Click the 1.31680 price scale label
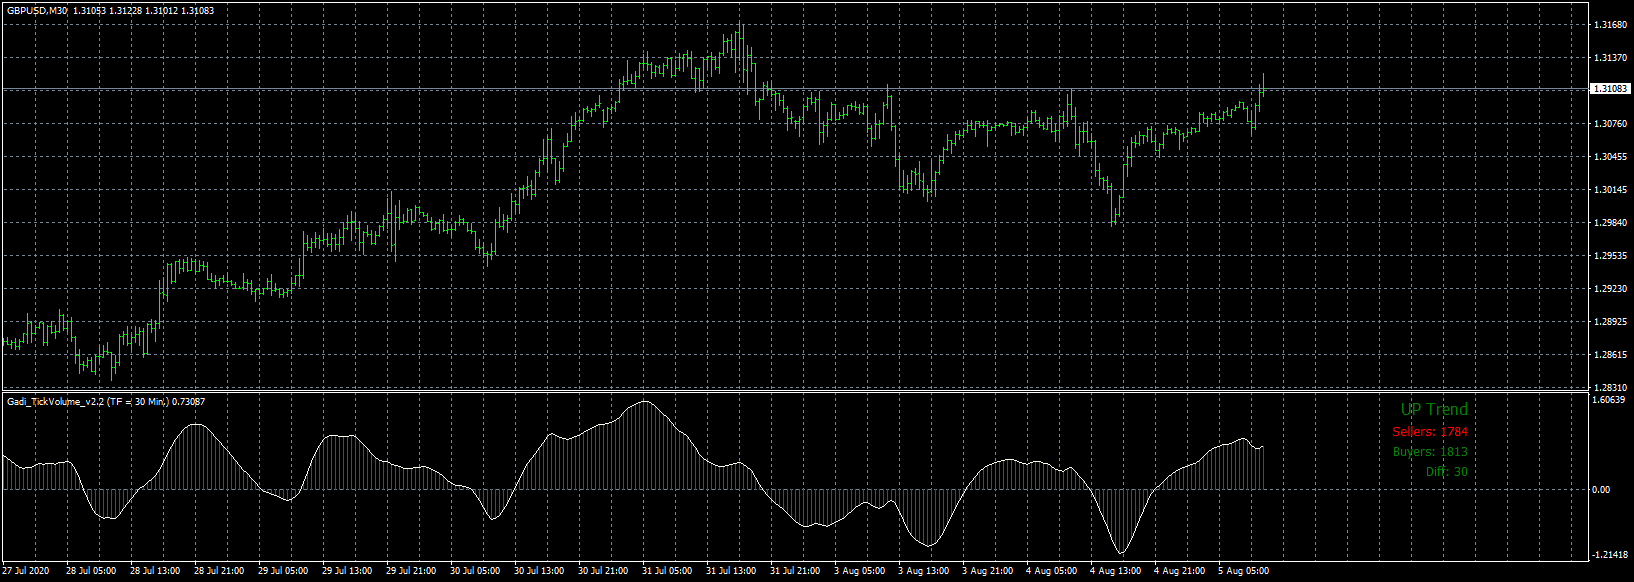 [x=1610, y=25]
